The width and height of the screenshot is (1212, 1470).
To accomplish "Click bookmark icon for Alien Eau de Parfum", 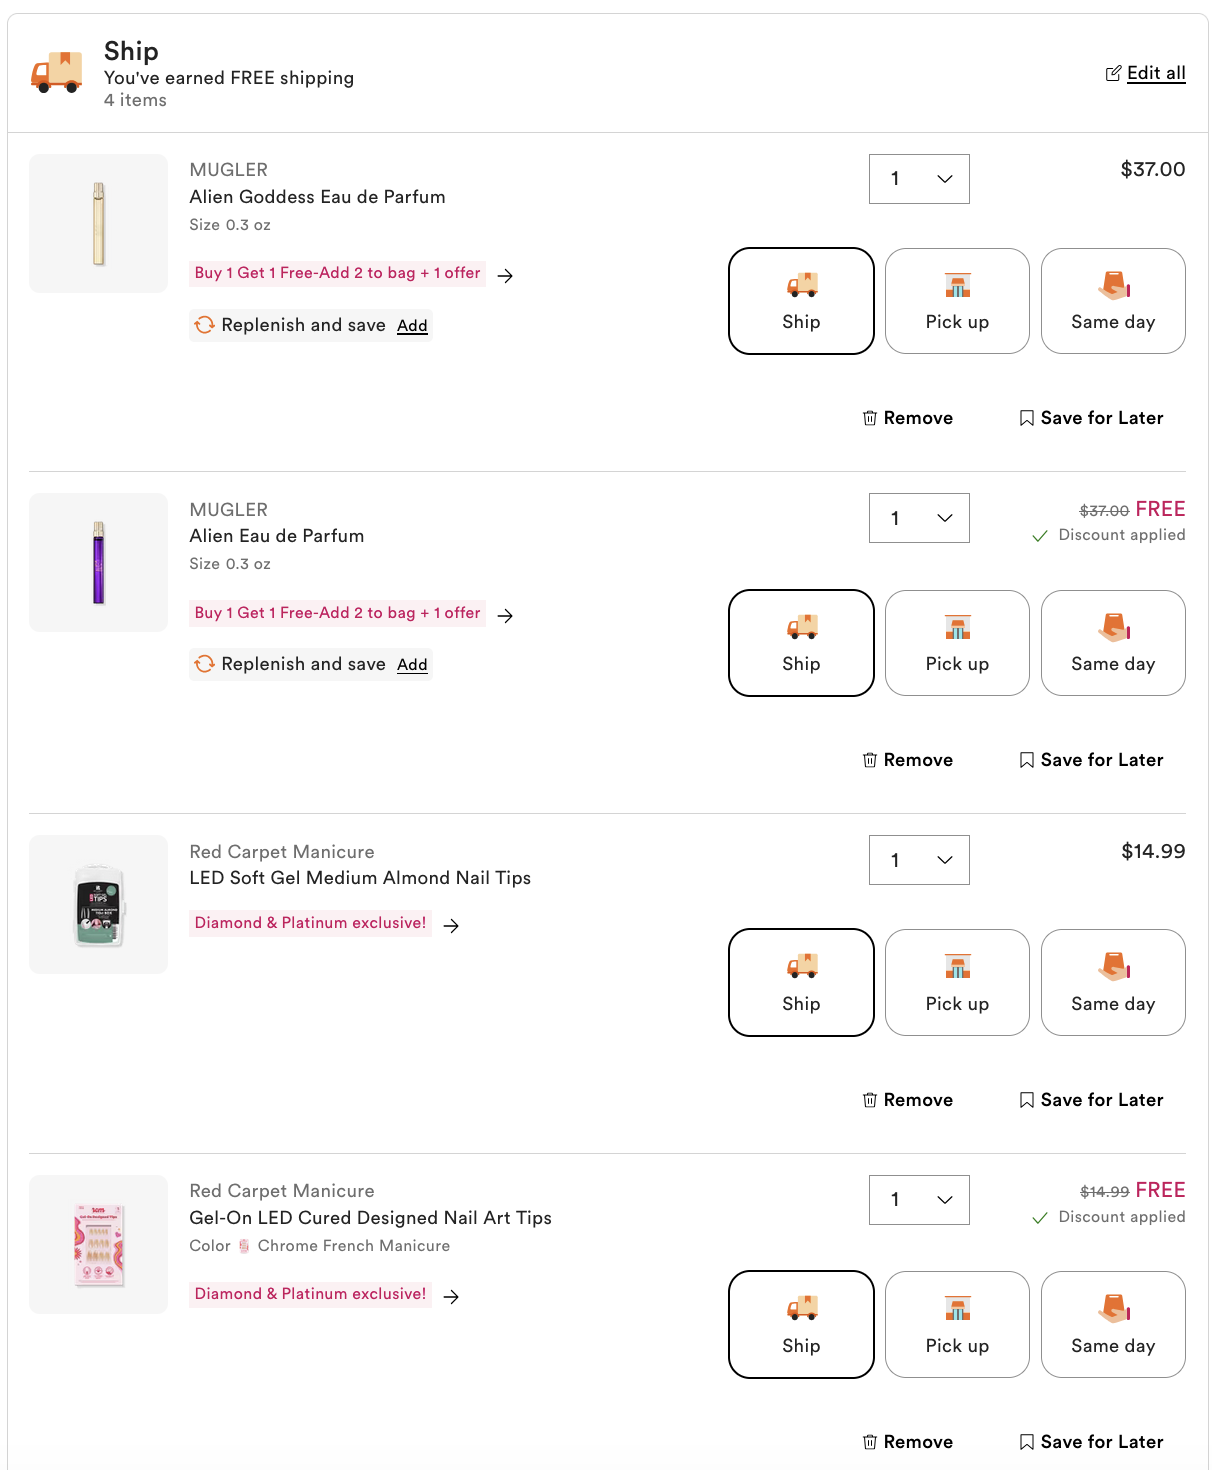I will click(1026, 760).
